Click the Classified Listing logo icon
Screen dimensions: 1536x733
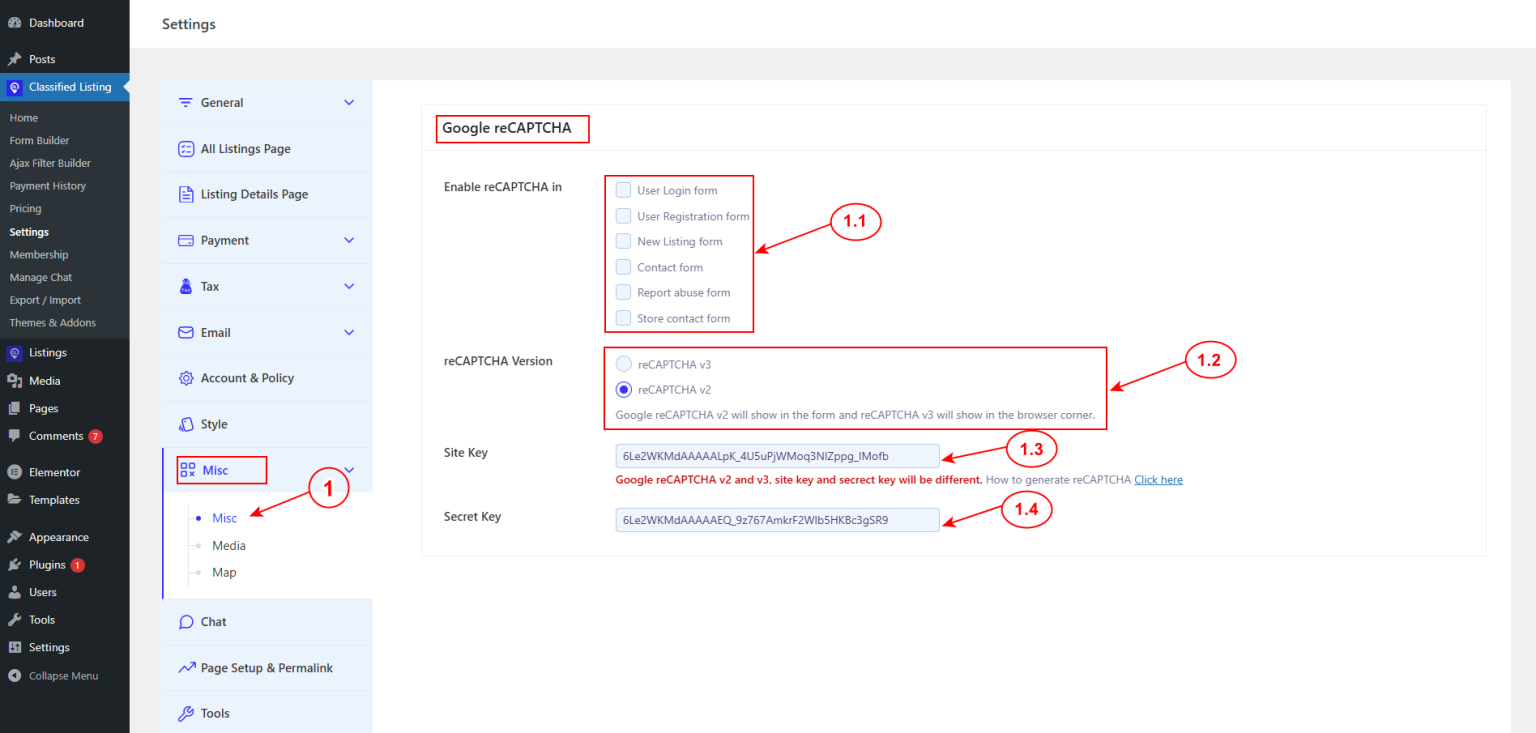coord(15,87)
